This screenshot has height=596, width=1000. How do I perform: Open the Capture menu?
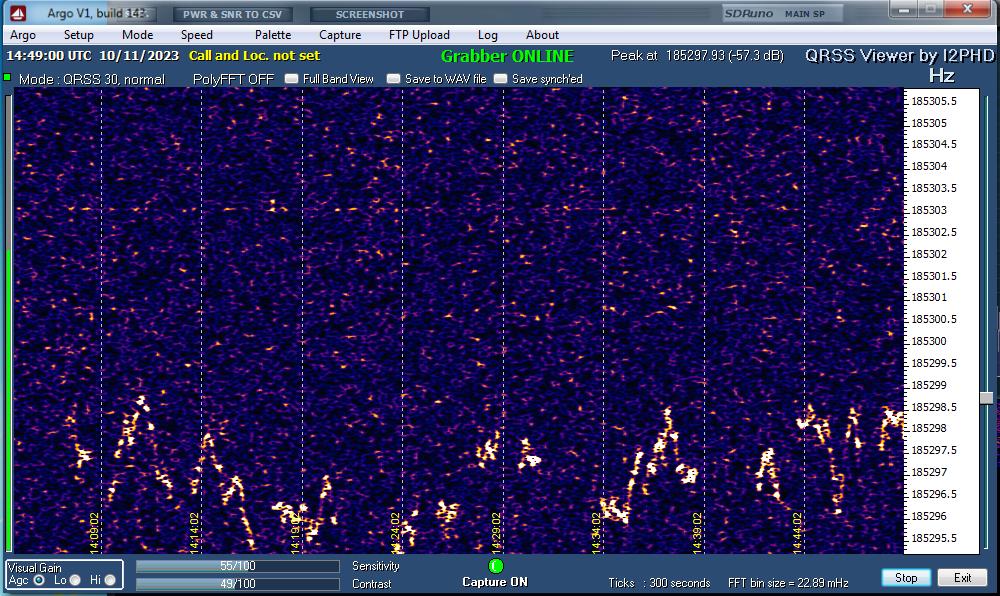340,35
